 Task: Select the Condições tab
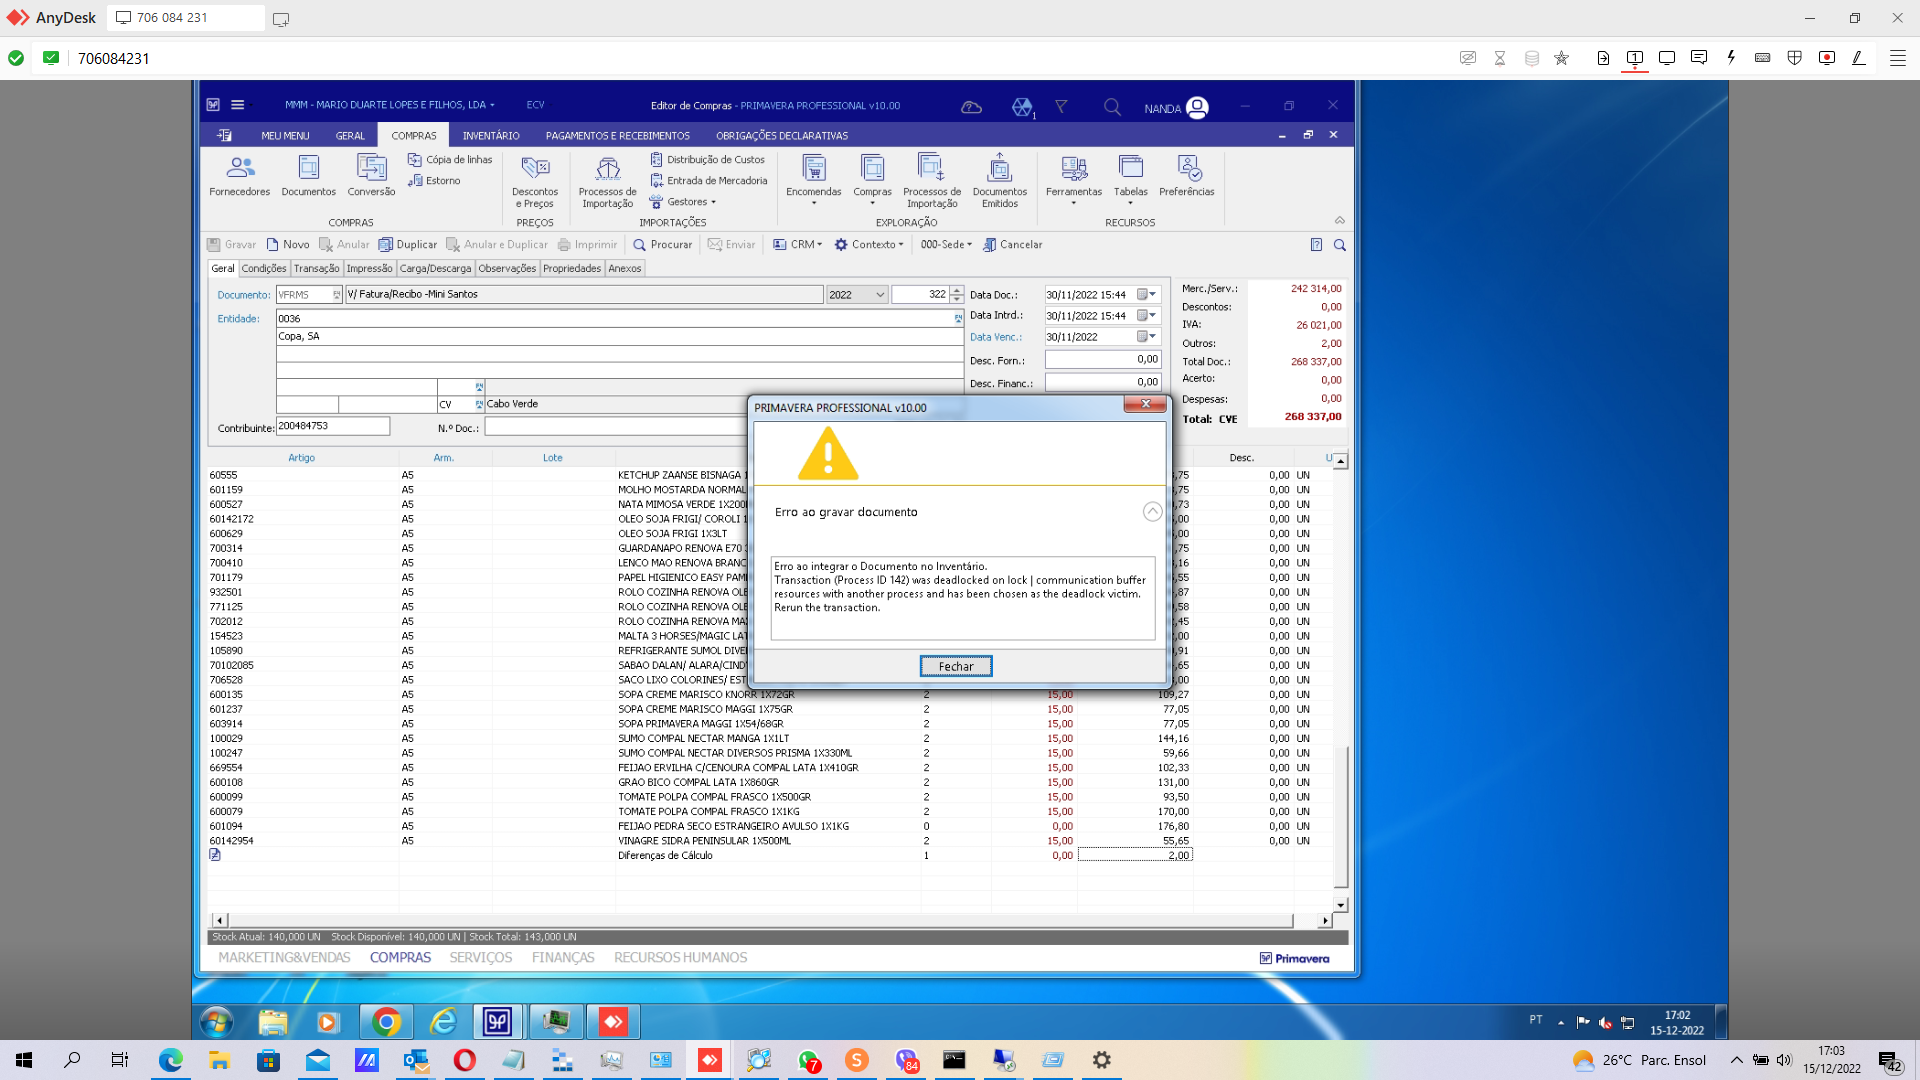264,268
